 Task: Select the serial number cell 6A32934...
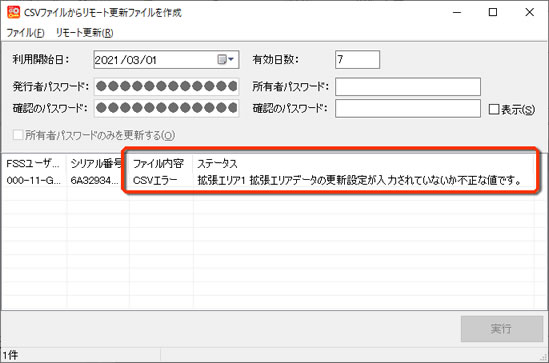95,181
